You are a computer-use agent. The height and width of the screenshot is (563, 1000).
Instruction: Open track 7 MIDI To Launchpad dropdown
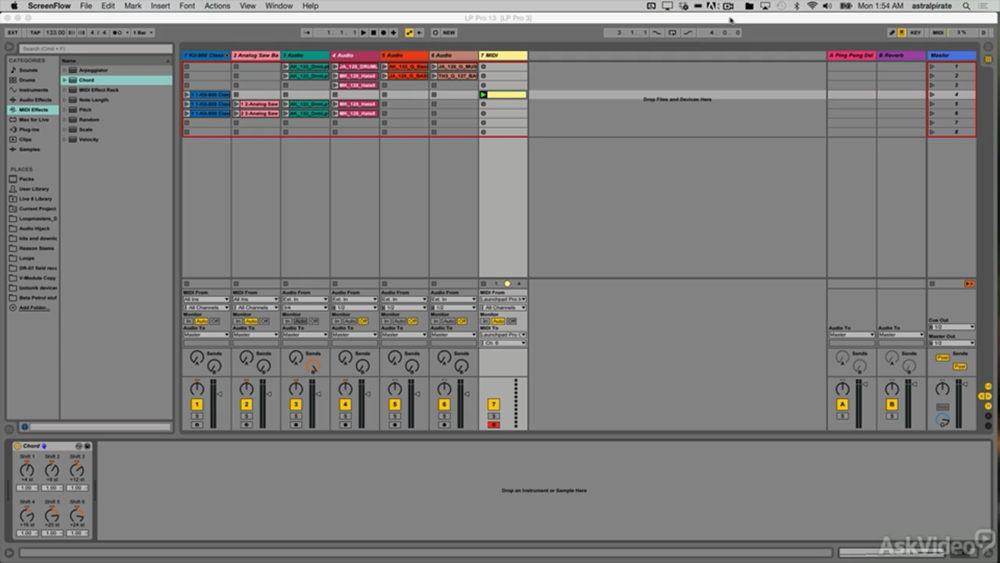coord(503,335)
